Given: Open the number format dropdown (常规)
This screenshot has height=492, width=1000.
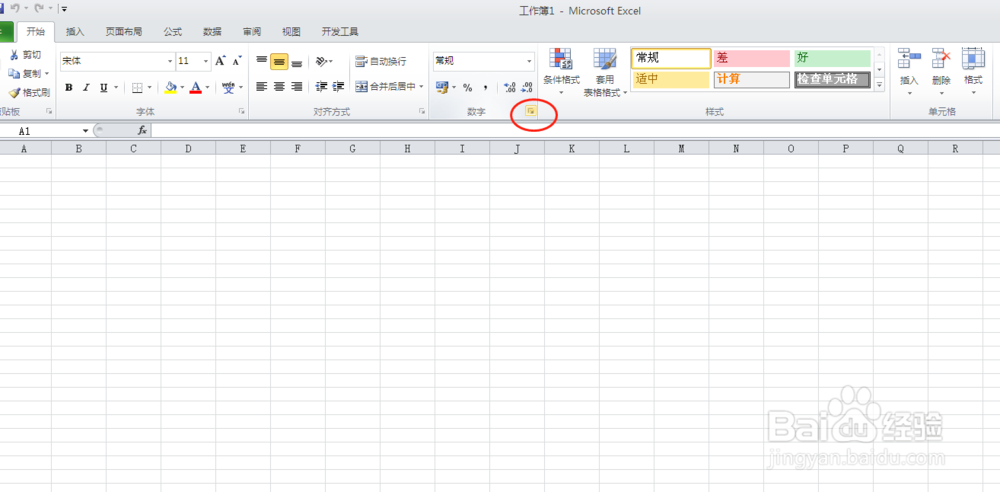Looking at the screenshot, I should coord(529,61).
